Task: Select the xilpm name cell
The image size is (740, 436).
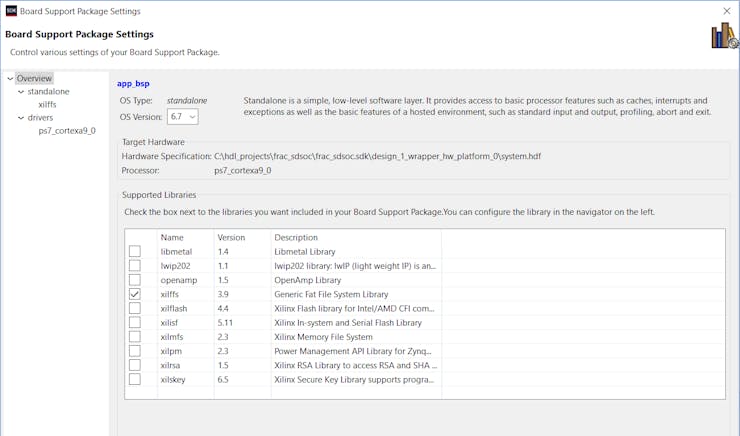Action: [x=171, y=351]
